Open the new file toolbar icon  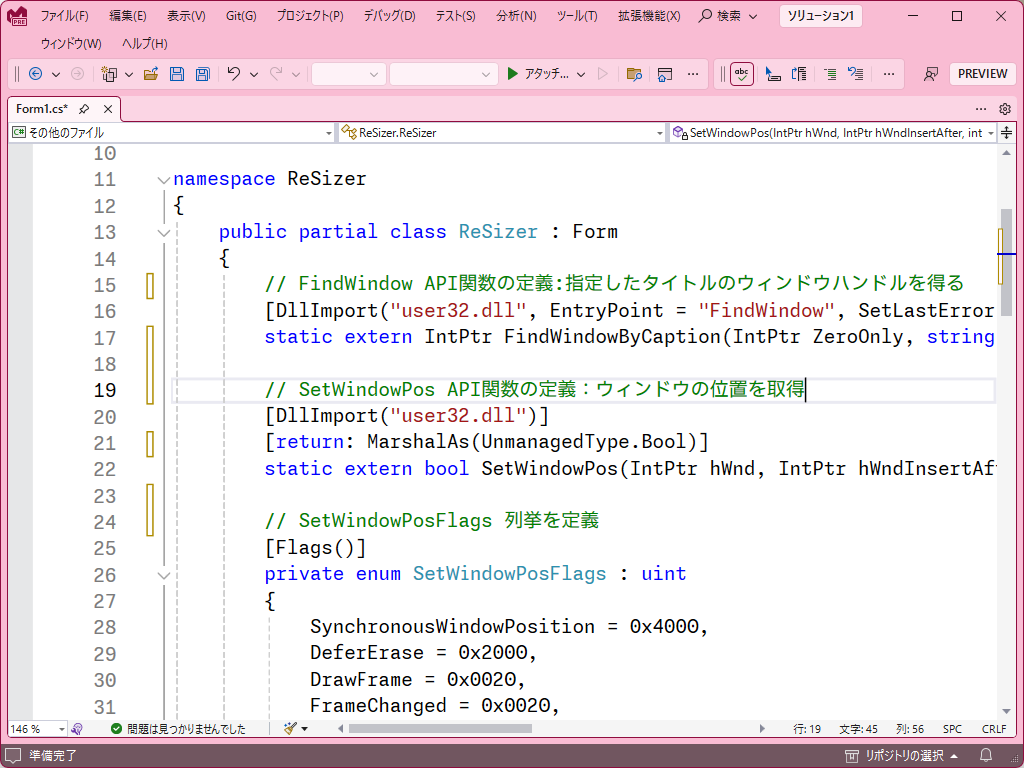111,73
